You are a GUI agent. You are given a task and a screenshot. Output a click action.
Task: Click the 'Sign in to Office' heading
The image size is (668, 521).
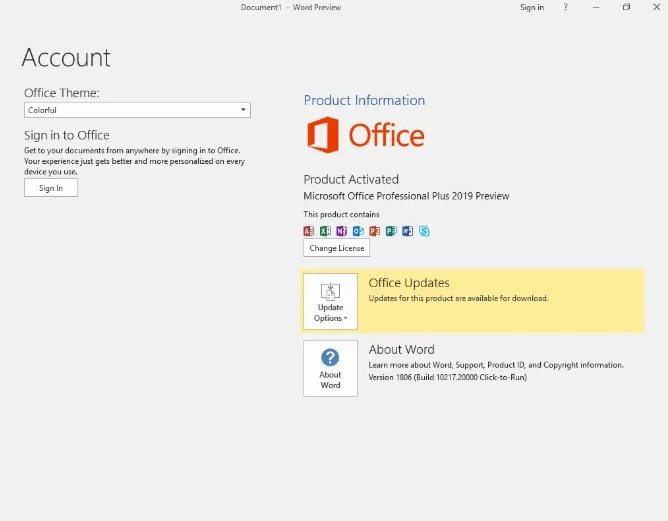(x=67, y=135)
